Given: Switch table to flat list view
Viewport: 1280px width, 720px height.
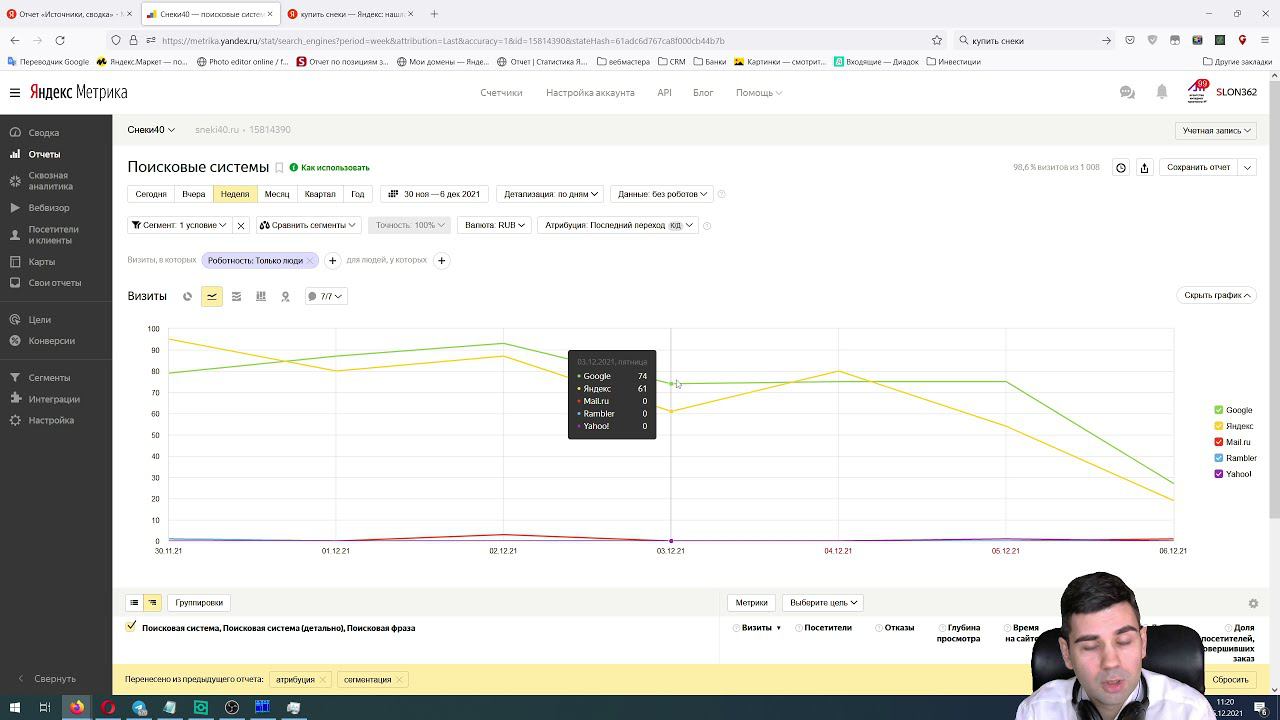Looking at the screenshot, I should (134, 603).
